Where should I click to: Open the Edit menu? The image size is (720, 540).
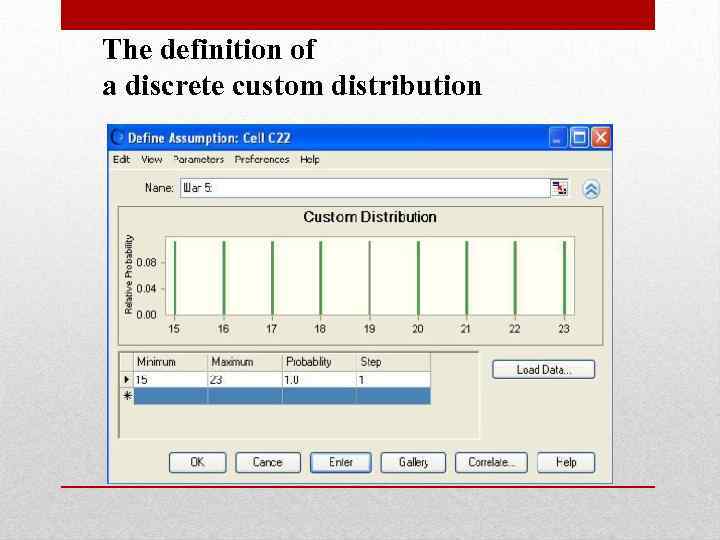tap(121, 159)
